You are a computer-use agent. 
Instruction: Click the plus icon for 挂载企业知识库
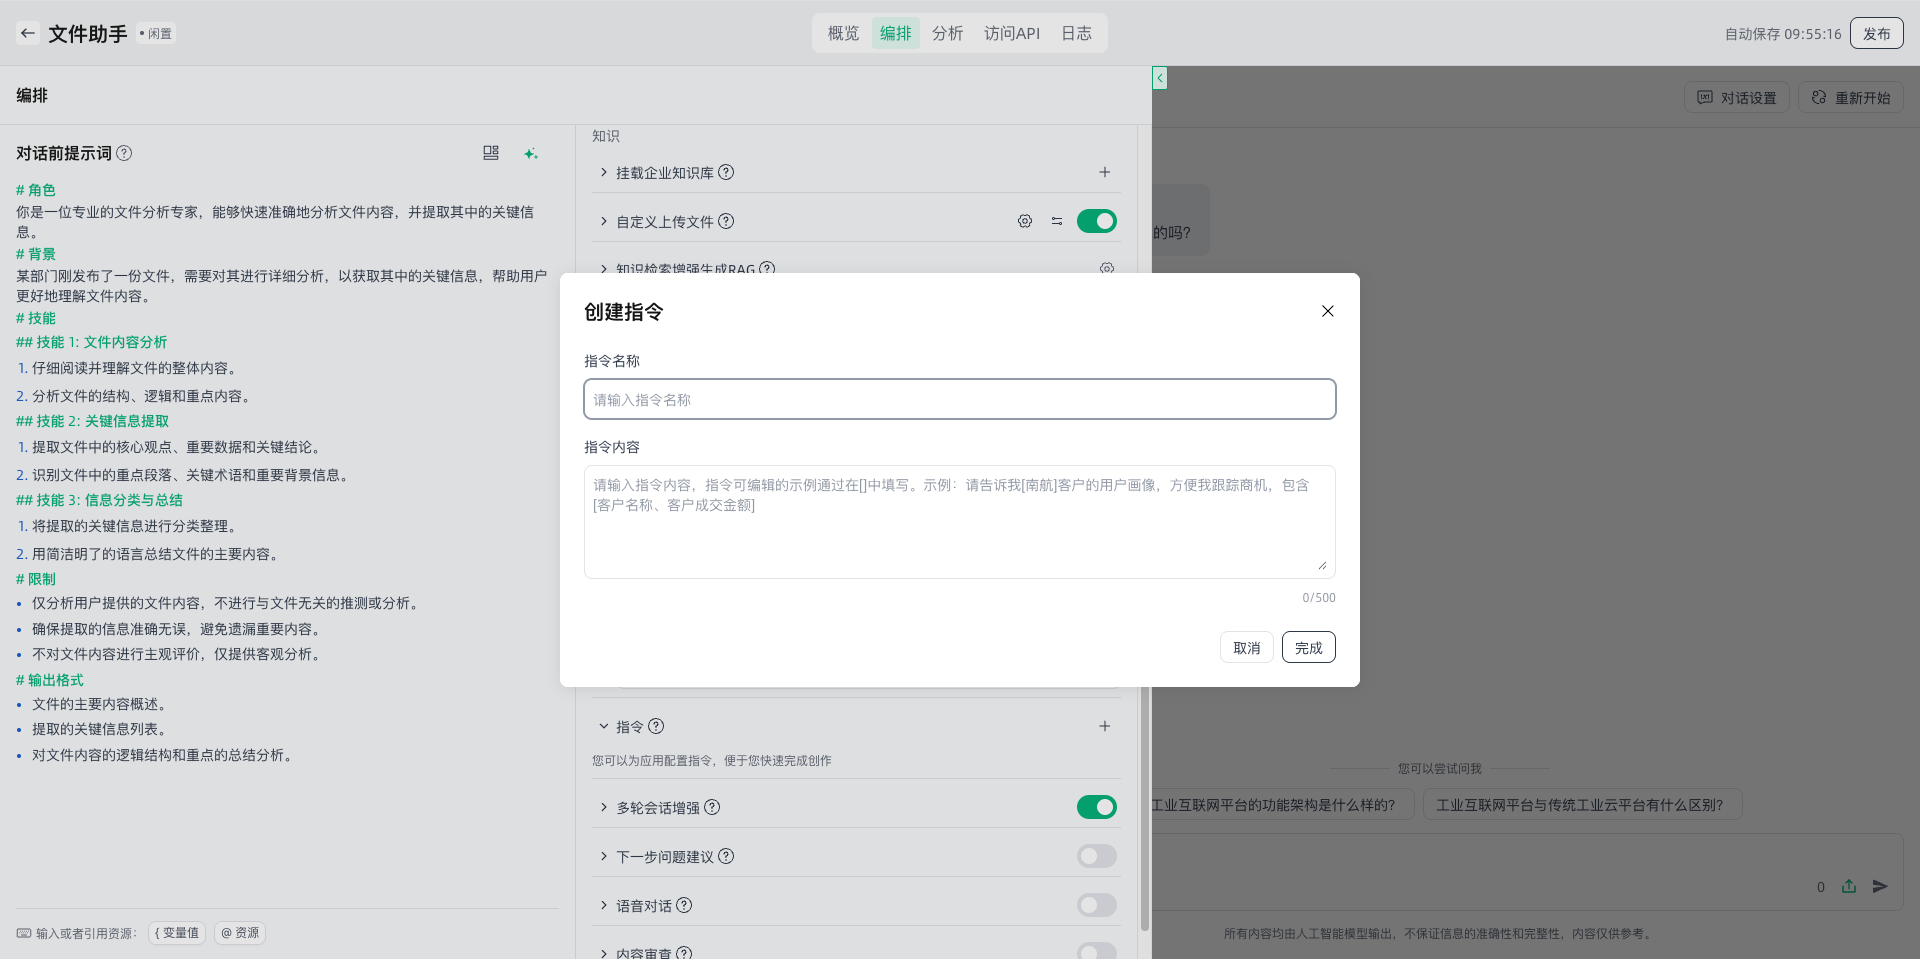[x=1104, y=172]
